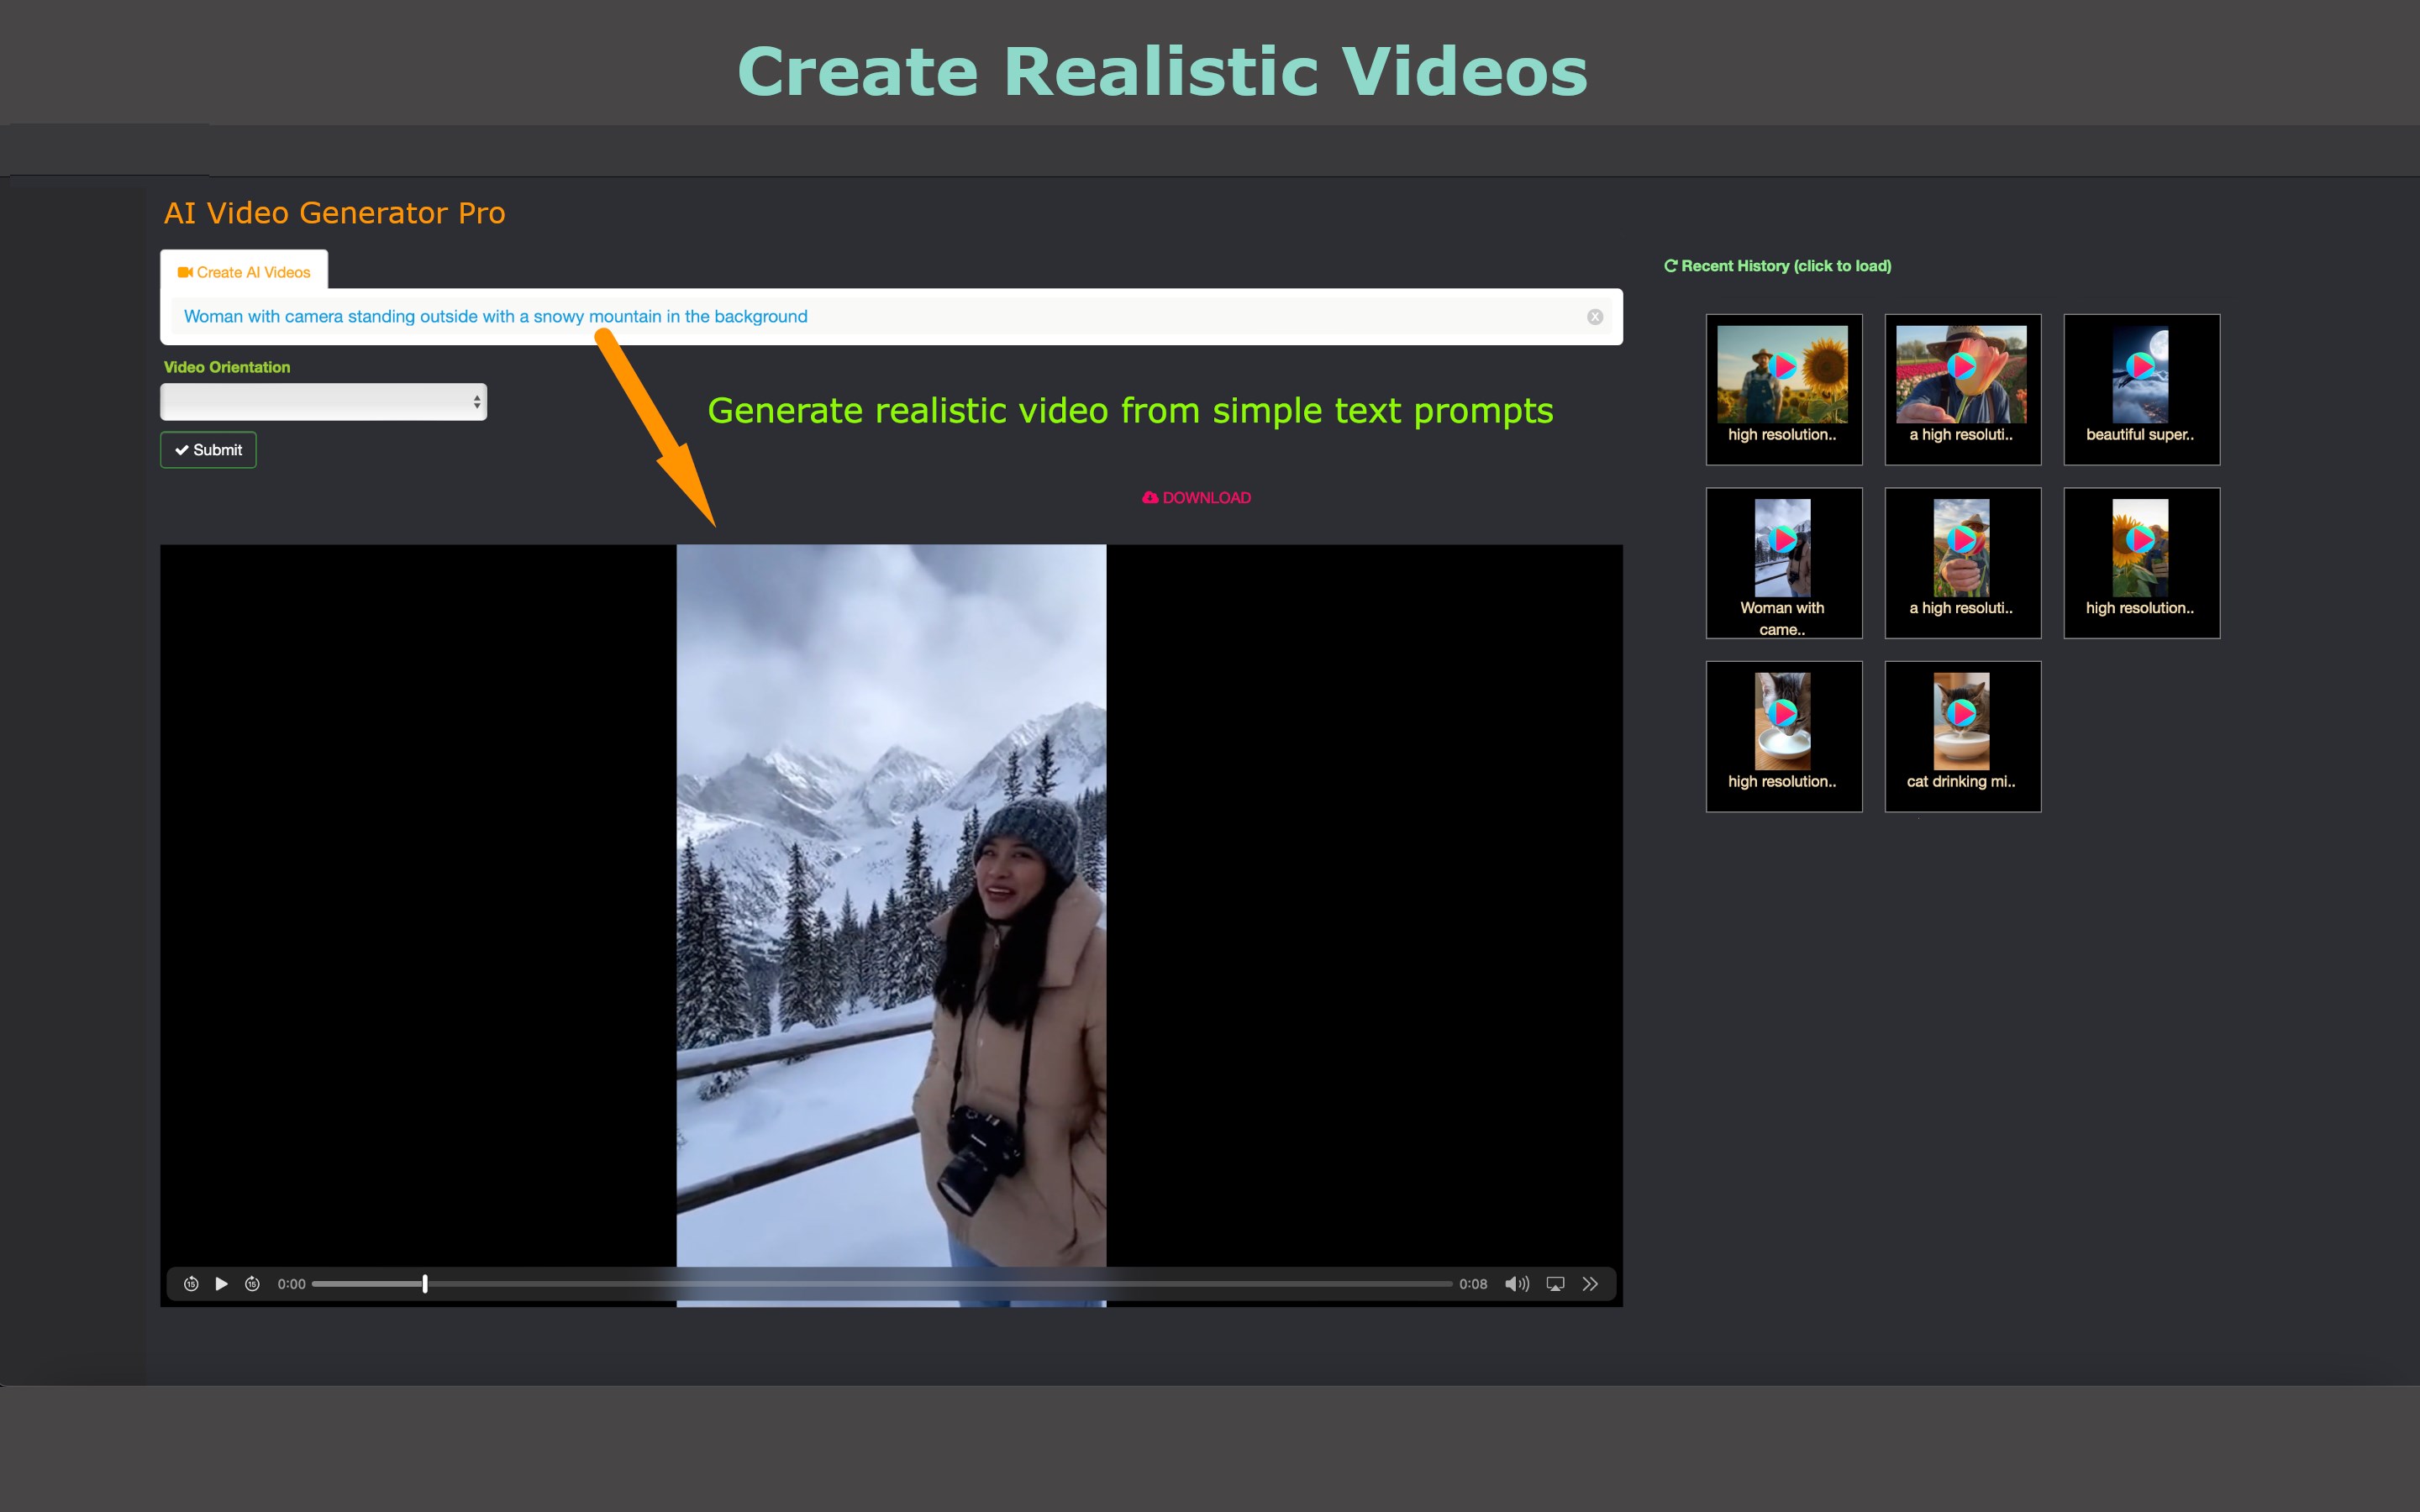Open AirPlay output from the player controls

1555,1284
